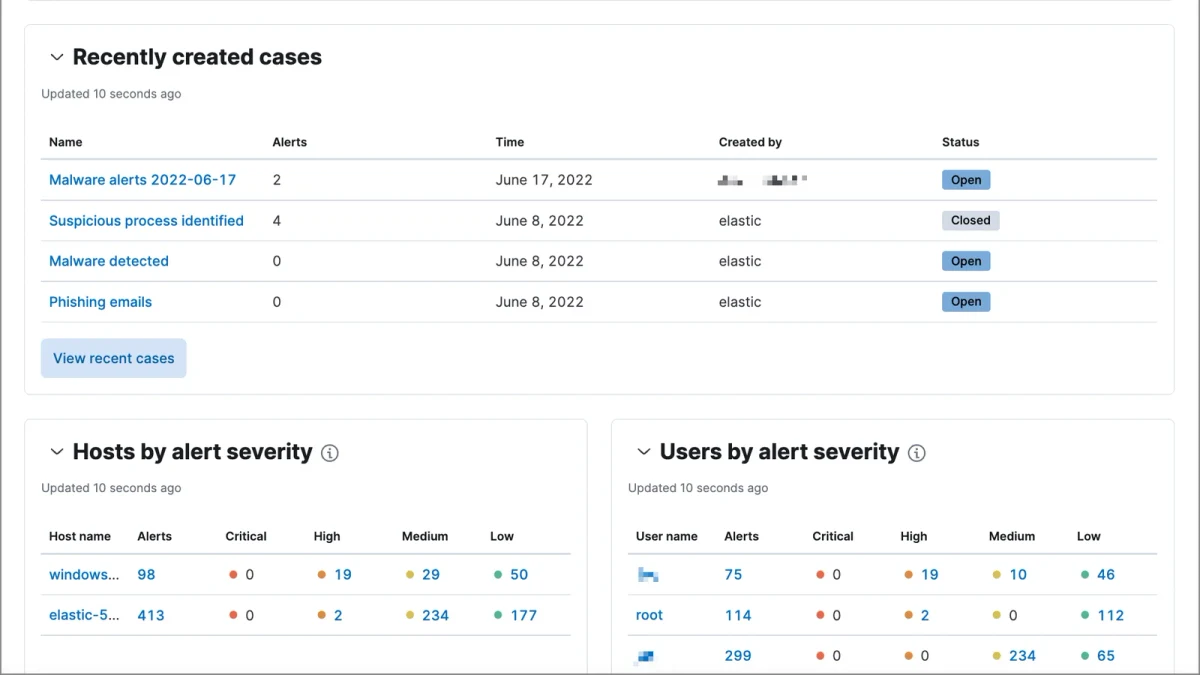Click the Status column header in cases table

(x=961, y=142)
